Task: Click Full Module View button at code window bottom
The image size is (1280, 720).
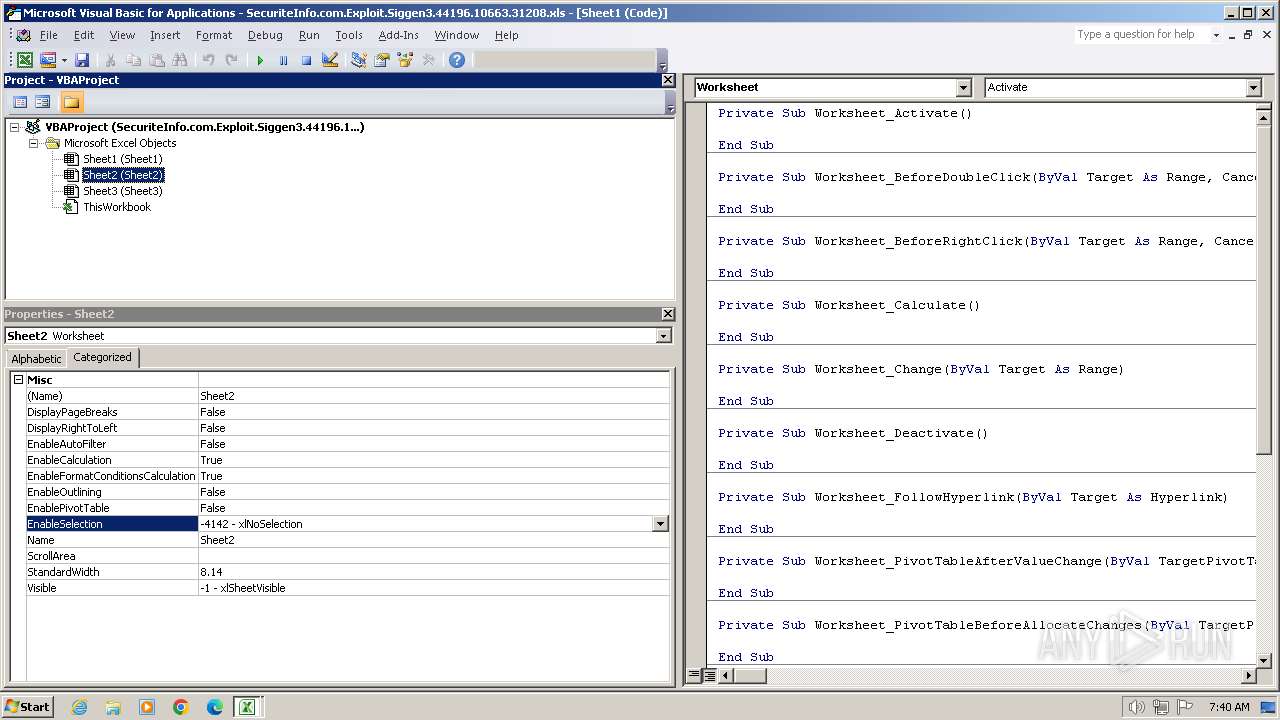Action: pos(709,676)
